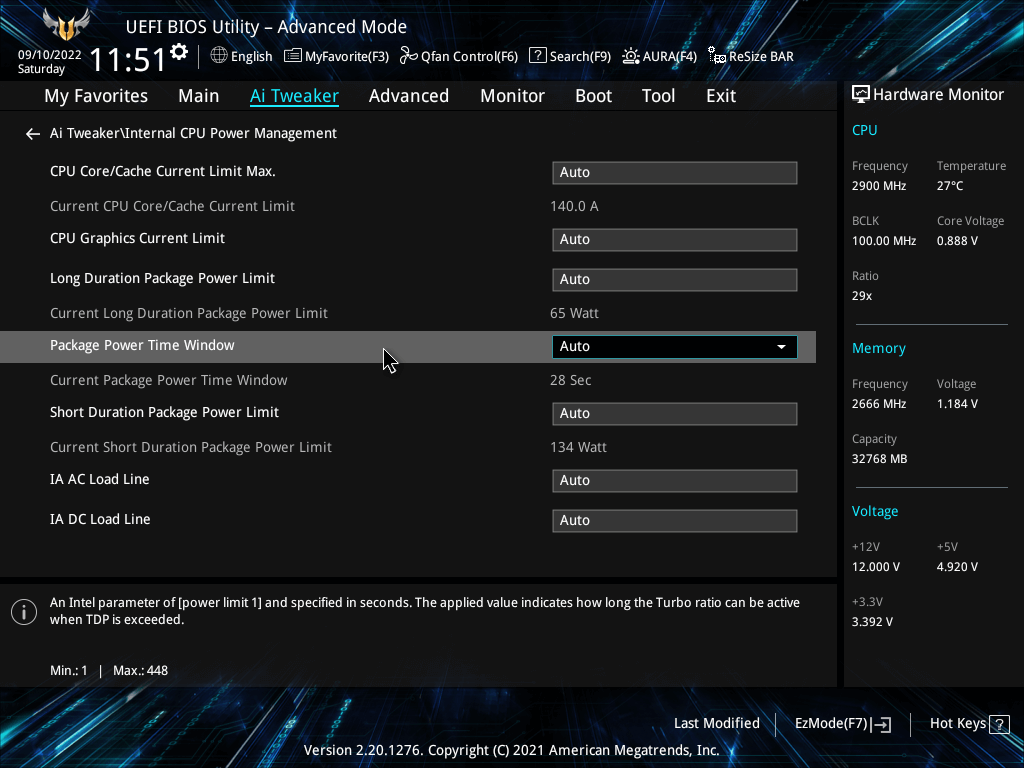The width and height of the screenshot is (1024, 768).
Task: Click the IA AC Load Line Auto field
Action: tap(675, 481)
